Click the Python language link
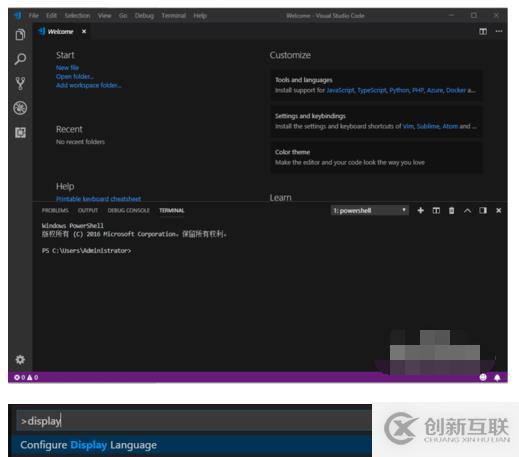The height and width of the screenshot is (457, 519). [x=399, y=90]
